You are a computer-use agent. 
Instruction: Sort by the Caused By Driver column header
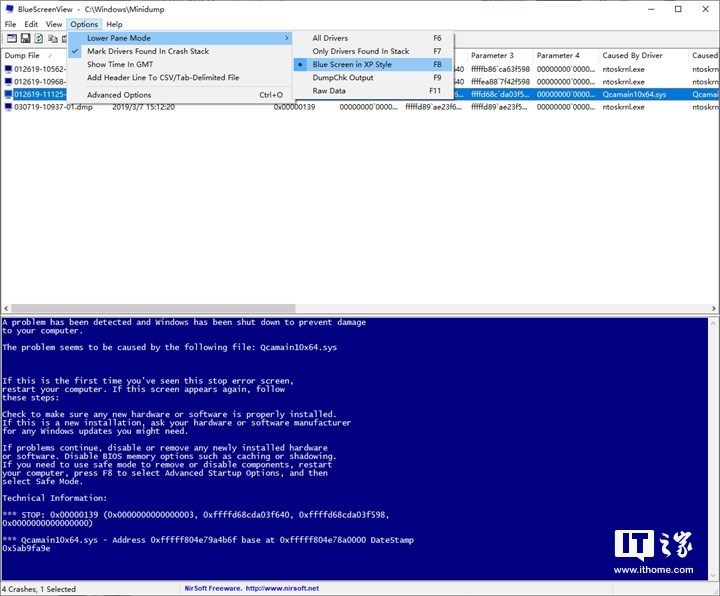[x=632, y=55]
